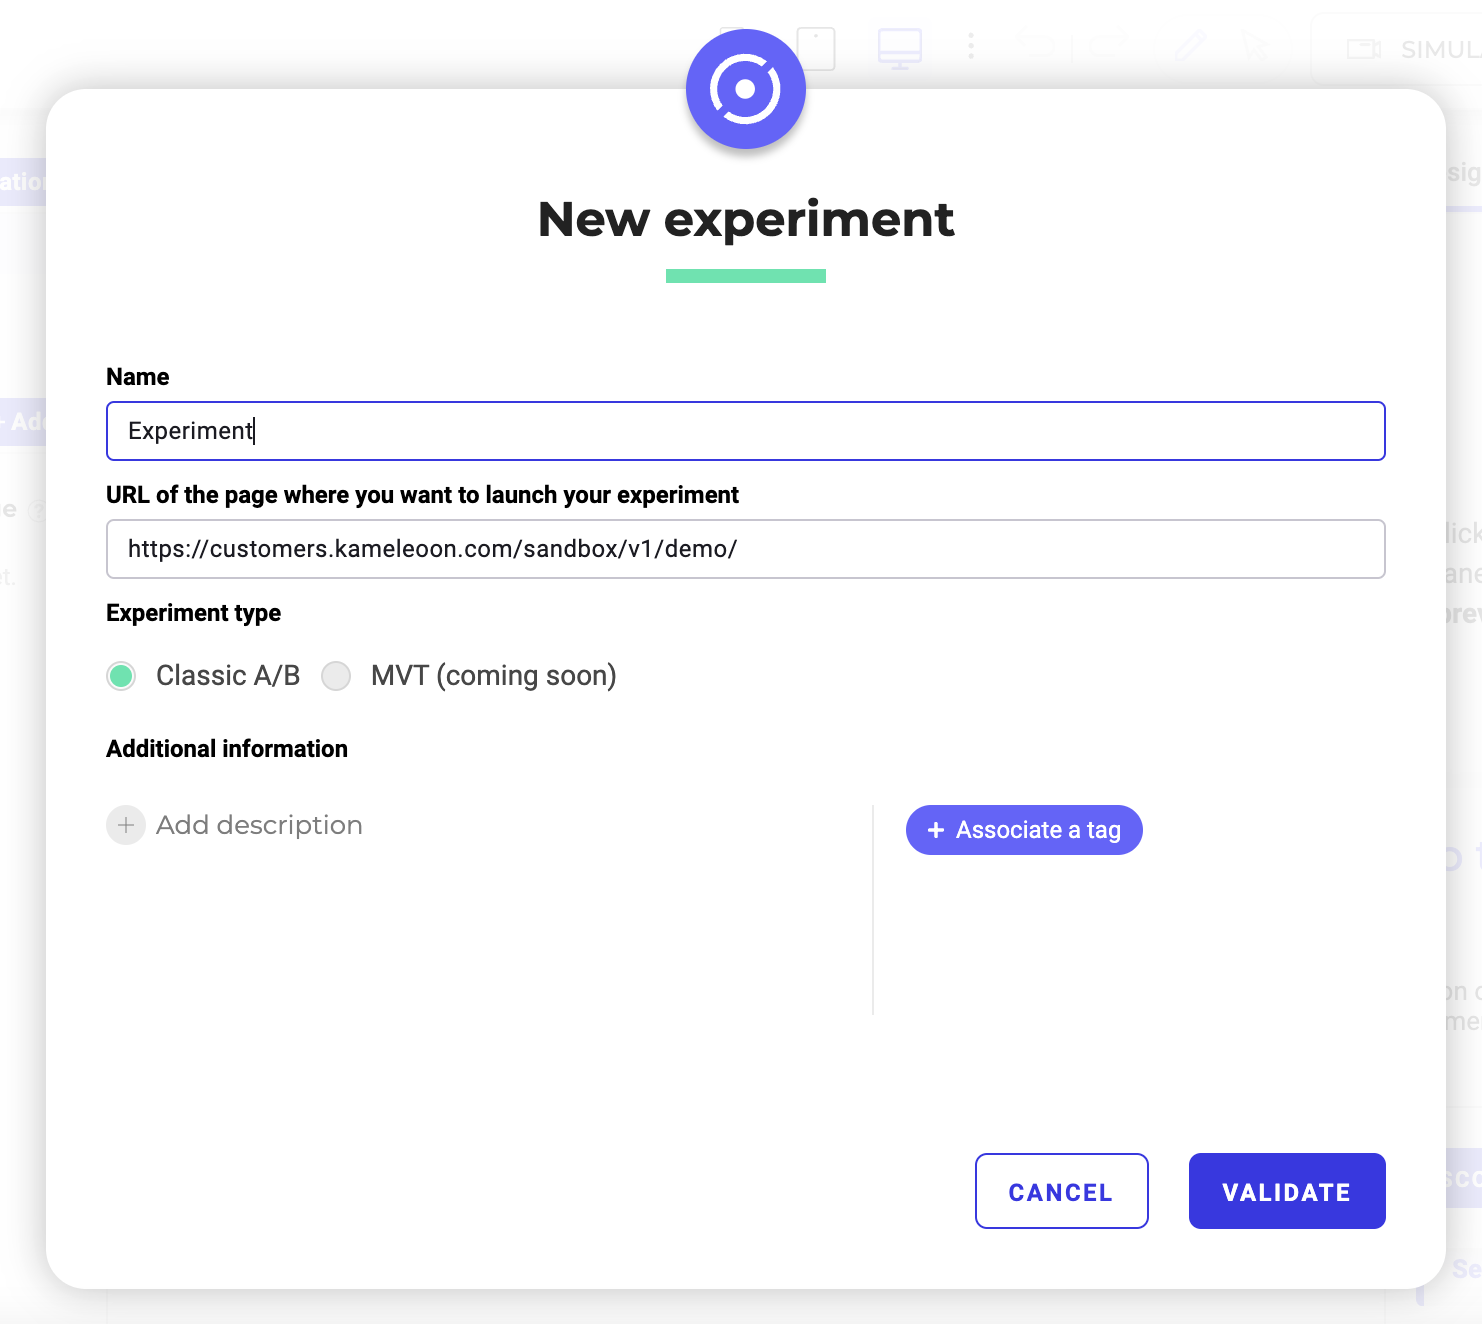Click the plus icon beside Add description
This screenshot has height=1324, width=1482.
tap(126, 825)
